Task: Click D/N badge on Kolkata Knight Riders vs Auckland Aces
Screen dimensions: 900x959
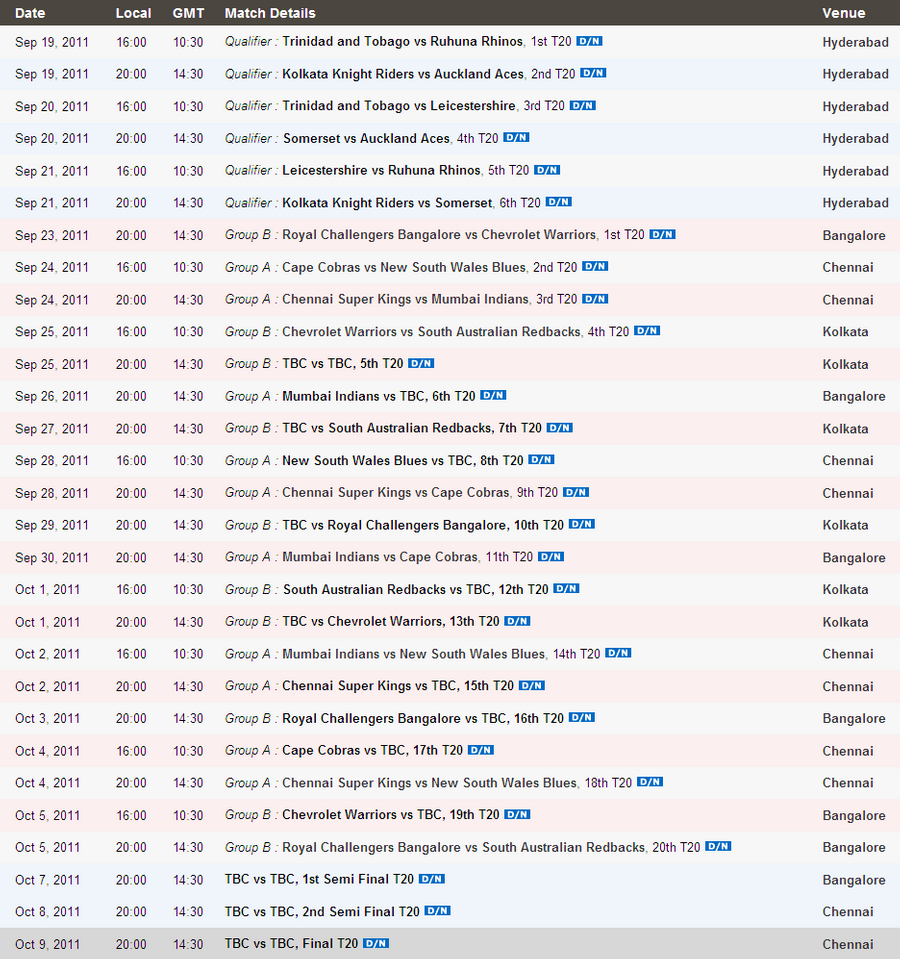Action: pyautogui.click(x=593, y=73)
